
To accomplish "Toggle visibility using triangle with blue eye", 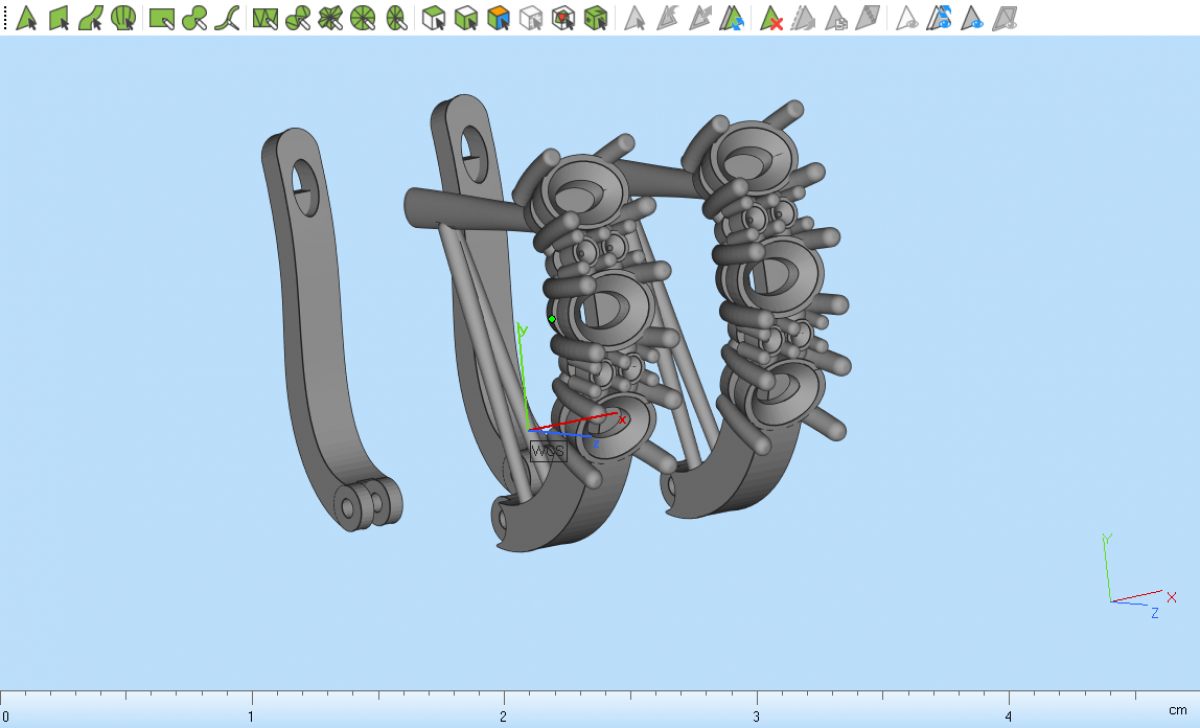I will point(971,17).
